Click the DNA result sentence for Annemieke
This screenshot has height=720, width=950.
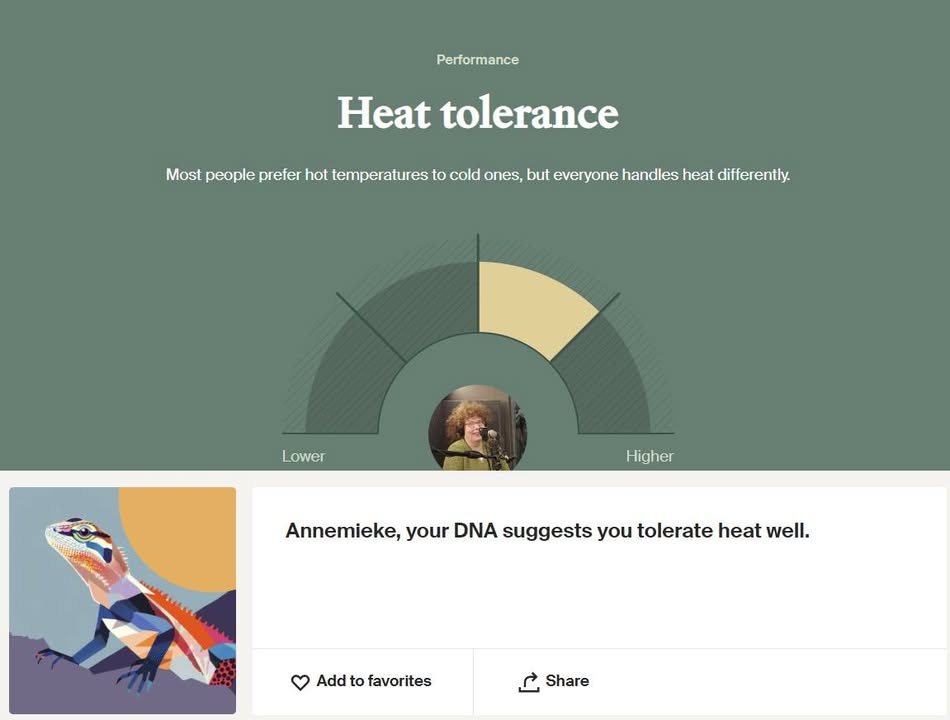547,531
